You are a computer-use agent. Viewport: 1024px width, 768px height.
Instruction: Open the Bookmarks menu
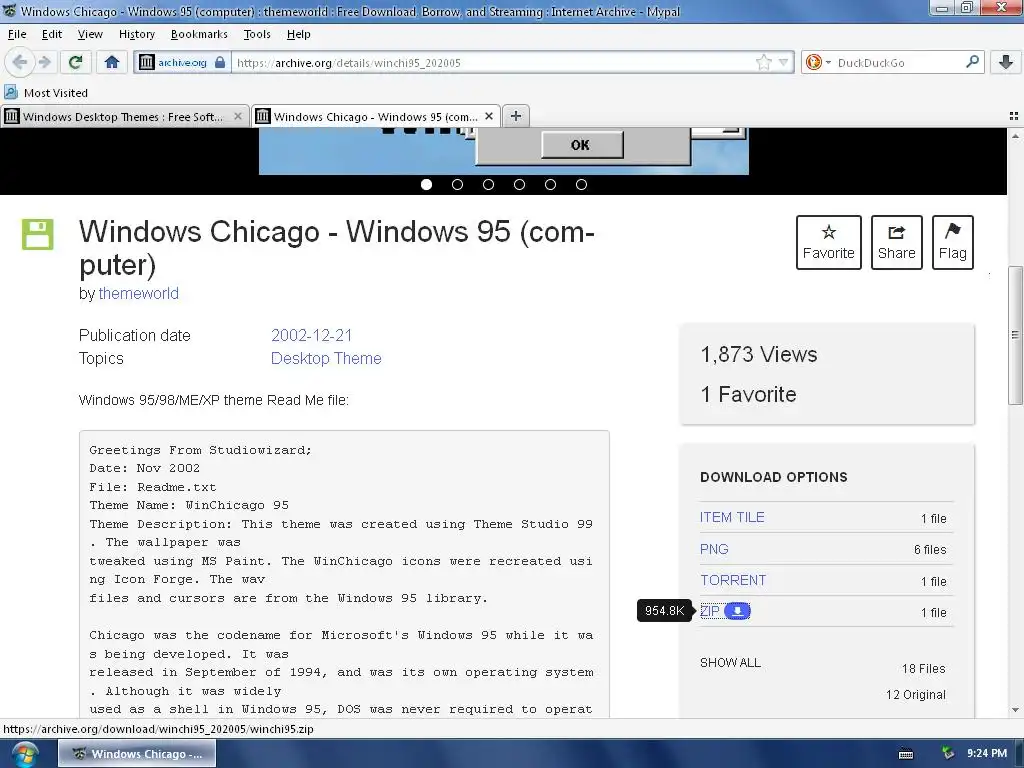coord(199,34)
